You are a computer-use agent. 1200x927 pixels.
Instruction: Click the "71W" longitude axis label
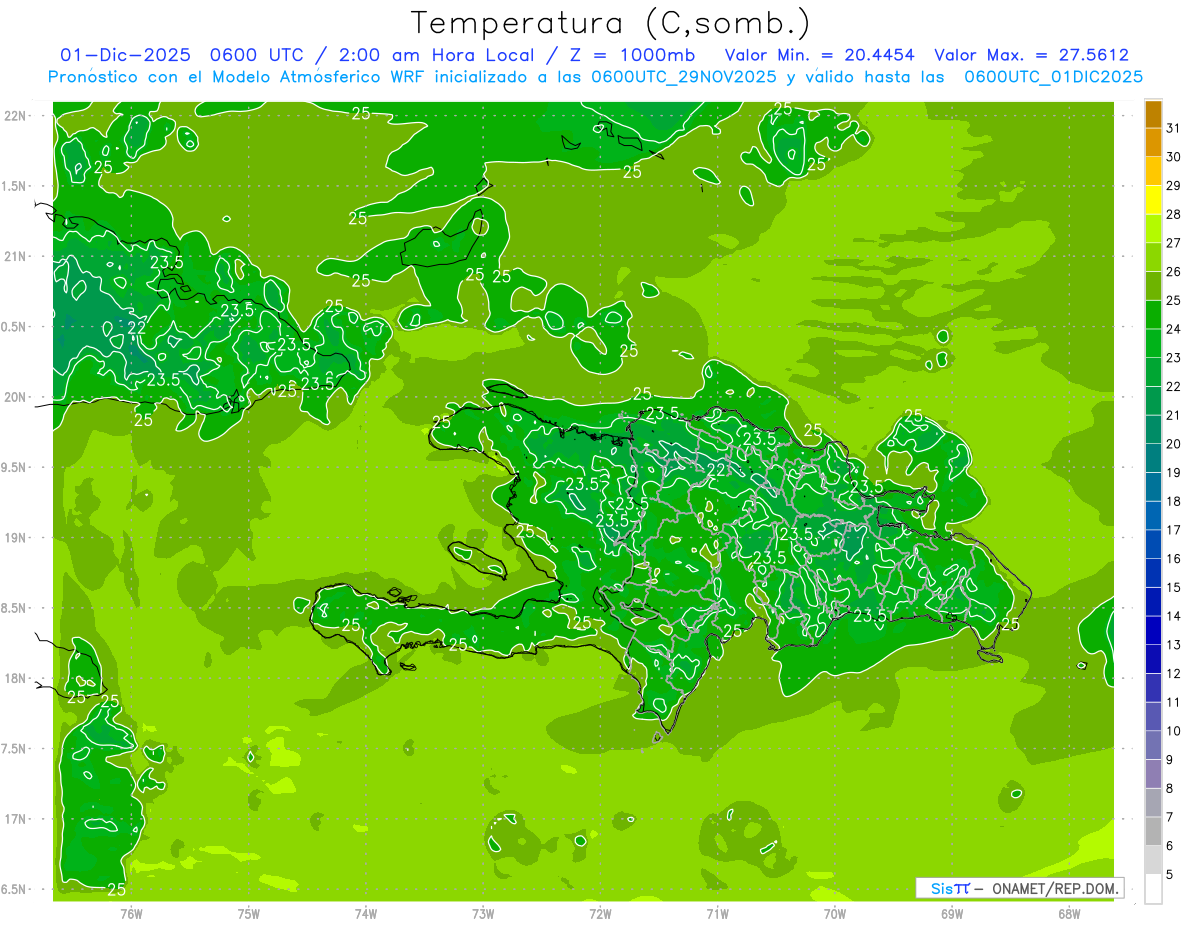tap(717, 914)
